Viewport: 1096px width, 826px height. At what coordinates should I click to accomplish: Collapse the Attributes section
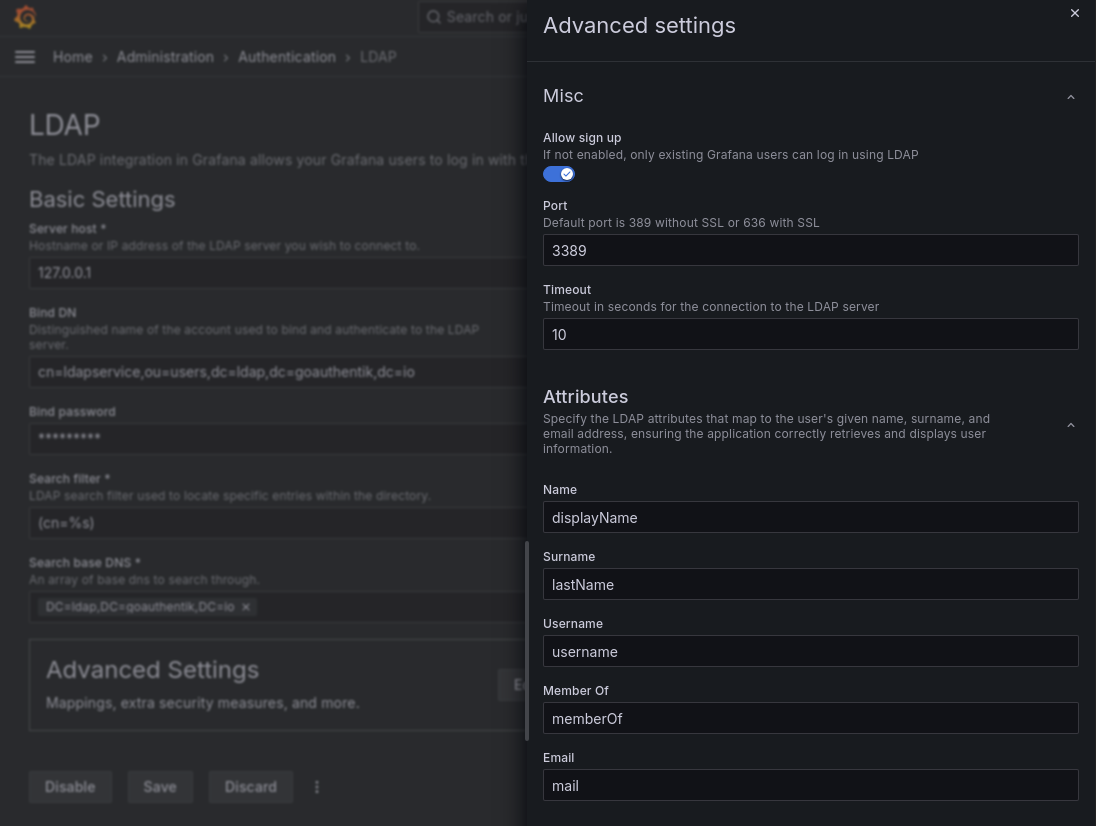pyautogui.click(x=1071, y=424)
